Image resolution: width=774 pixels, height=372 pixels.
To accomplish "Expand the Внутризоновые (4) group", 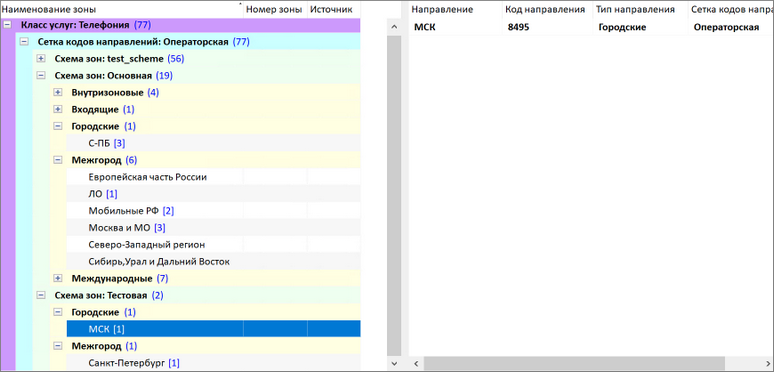I will [x=58, y=92].
